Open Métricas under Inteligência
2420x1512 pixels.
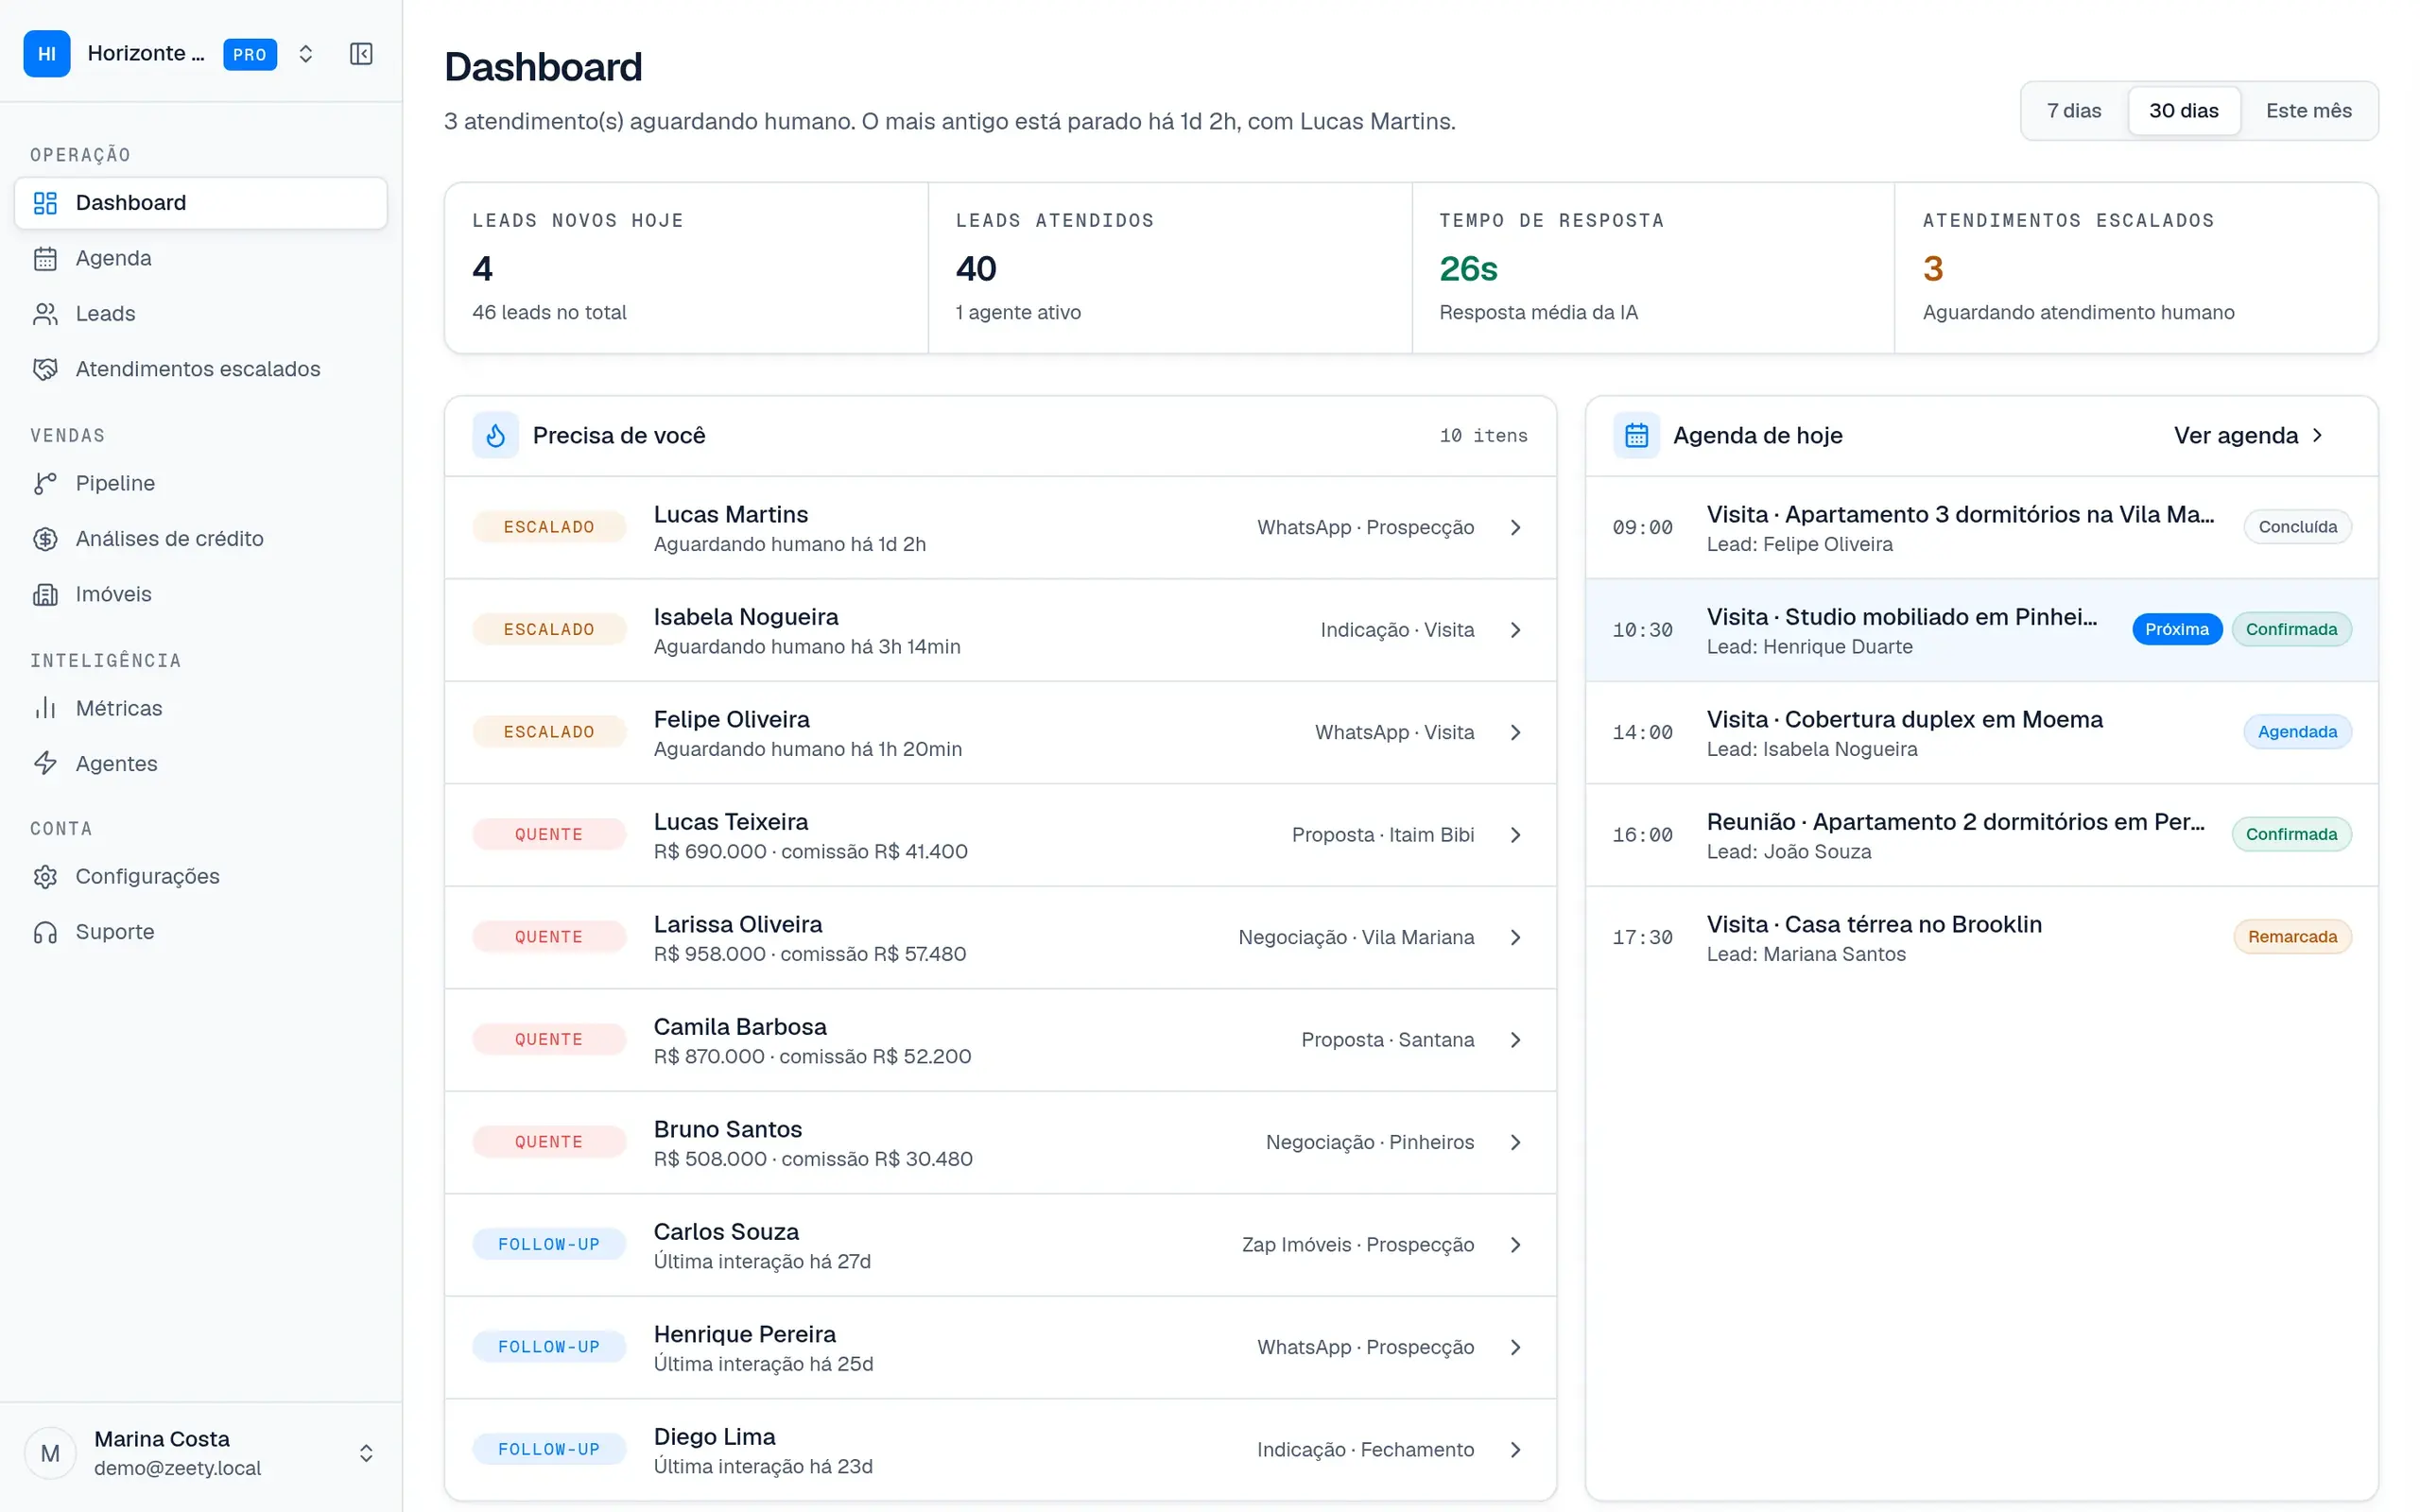point(200,708)
